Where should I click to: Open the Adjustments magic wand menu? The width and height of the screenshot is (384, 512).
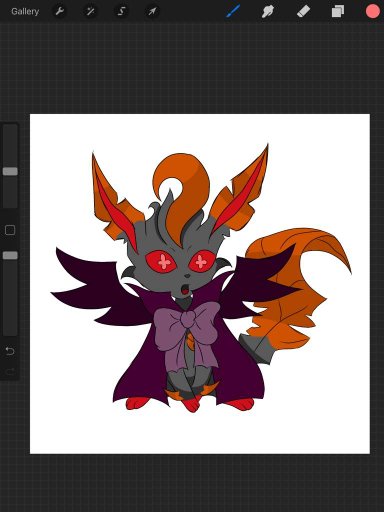[x=90, y=12]
